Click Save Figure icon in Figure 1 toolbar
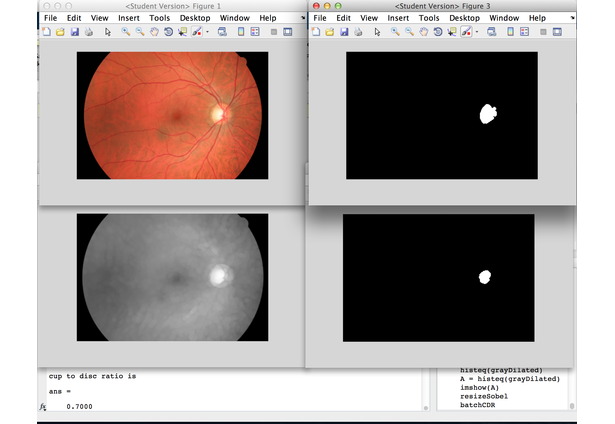The image size is (615, 424). point(75,32)
